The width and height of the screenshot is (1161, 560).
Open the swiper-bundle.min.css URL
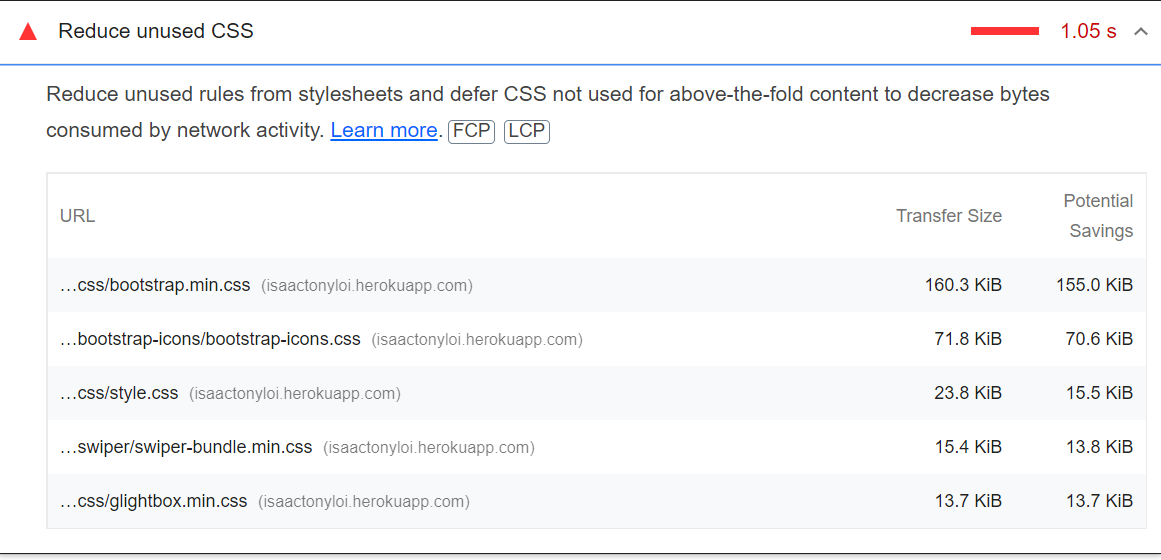186,447
